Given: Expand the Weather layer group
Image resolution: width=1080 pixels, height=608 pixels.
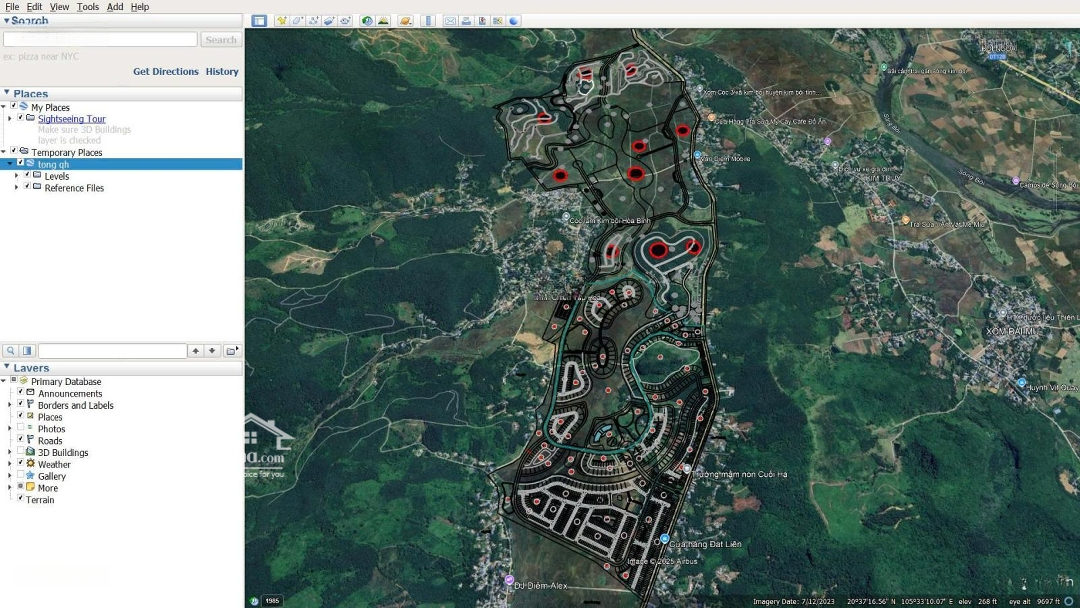Looking at the screenshot, I should point(10,464).
